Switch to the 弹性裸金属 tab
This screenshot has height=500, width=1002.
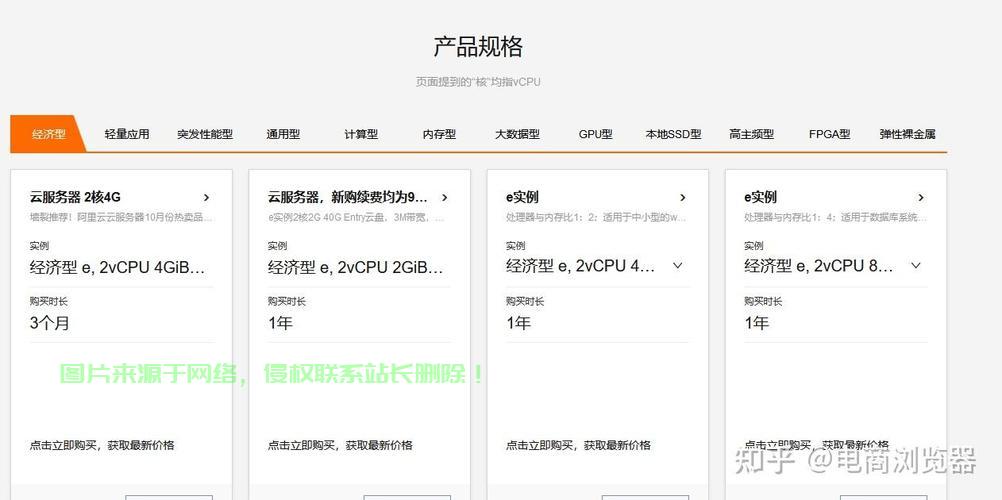pos(907,134)
